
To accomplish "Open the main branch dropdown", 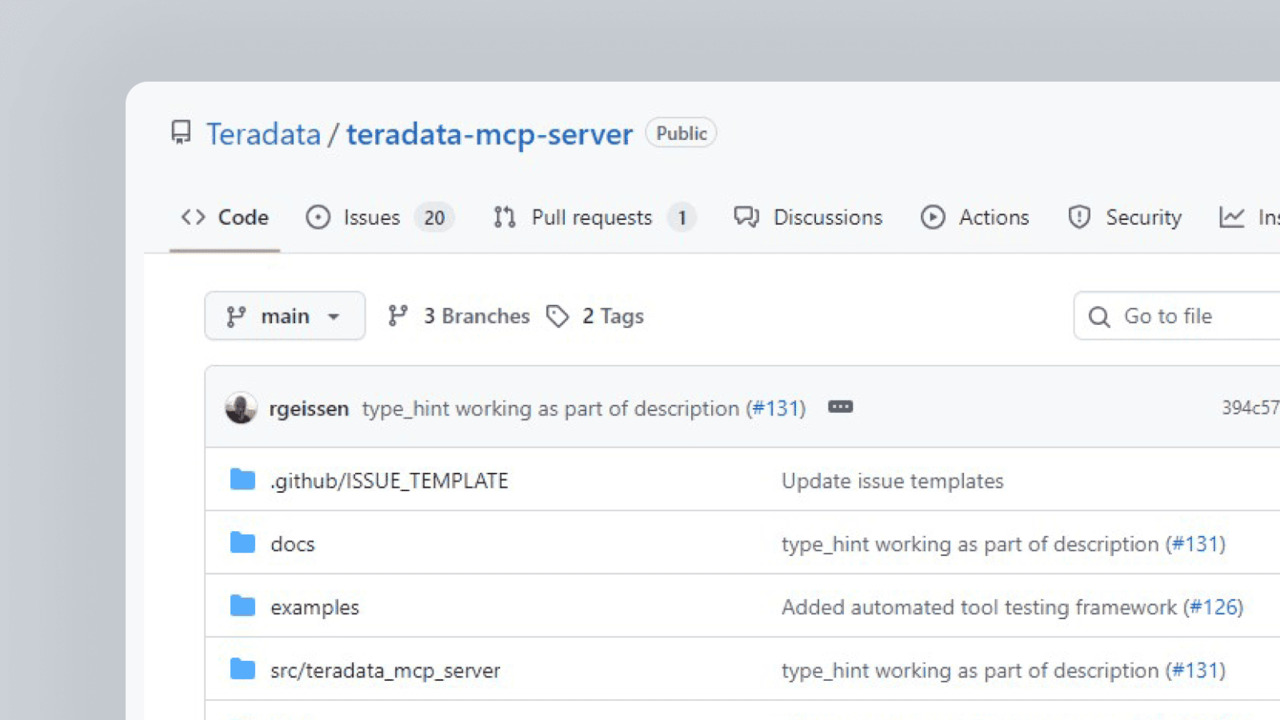I will 285,316.
